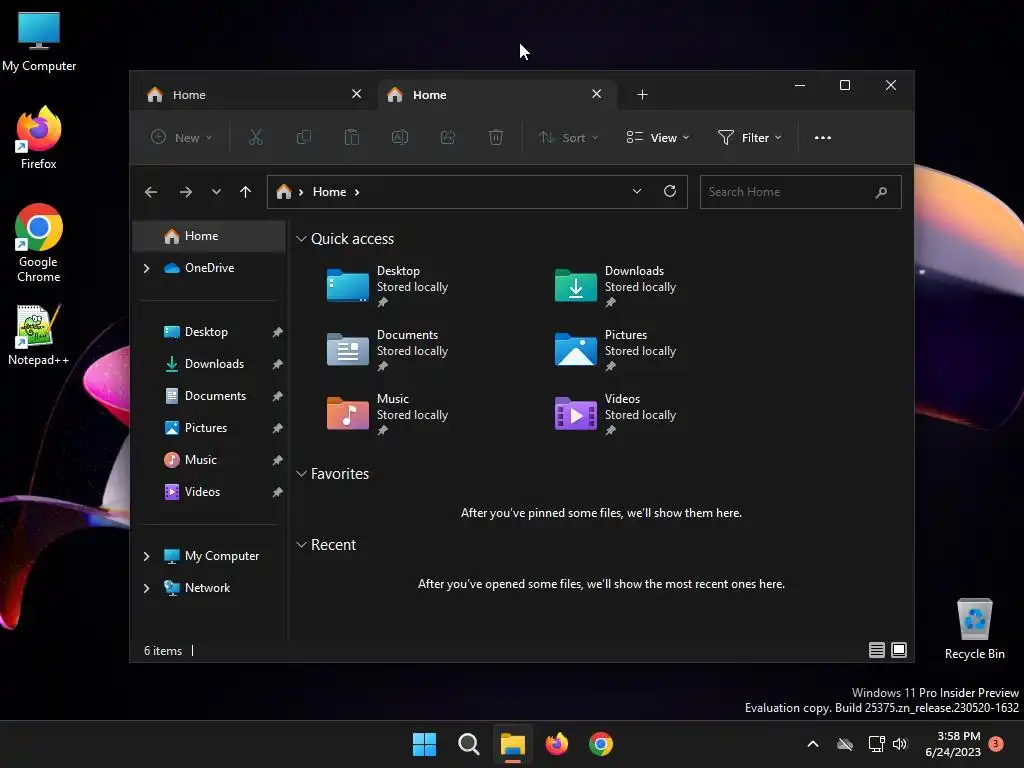Select the second Home tab
The width and height of the screenshot is (1024, 768).
coord(496,95)
